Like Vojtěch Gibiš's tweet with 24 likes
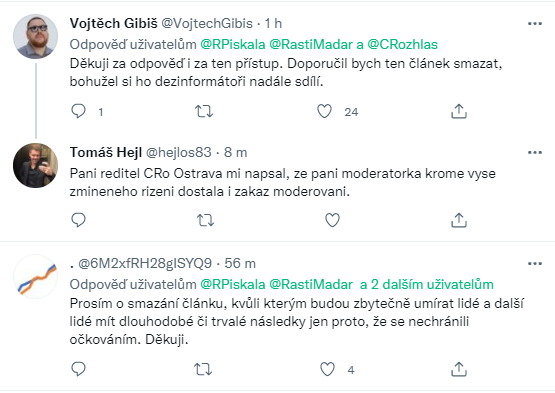This screenshot has height=393, width=555. (324, 111)
